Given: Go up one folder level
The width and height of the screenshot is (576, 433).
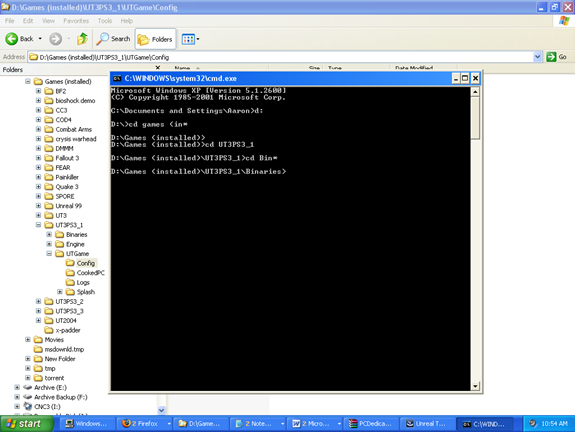Looking at the screenshot, I should (82, 39).
